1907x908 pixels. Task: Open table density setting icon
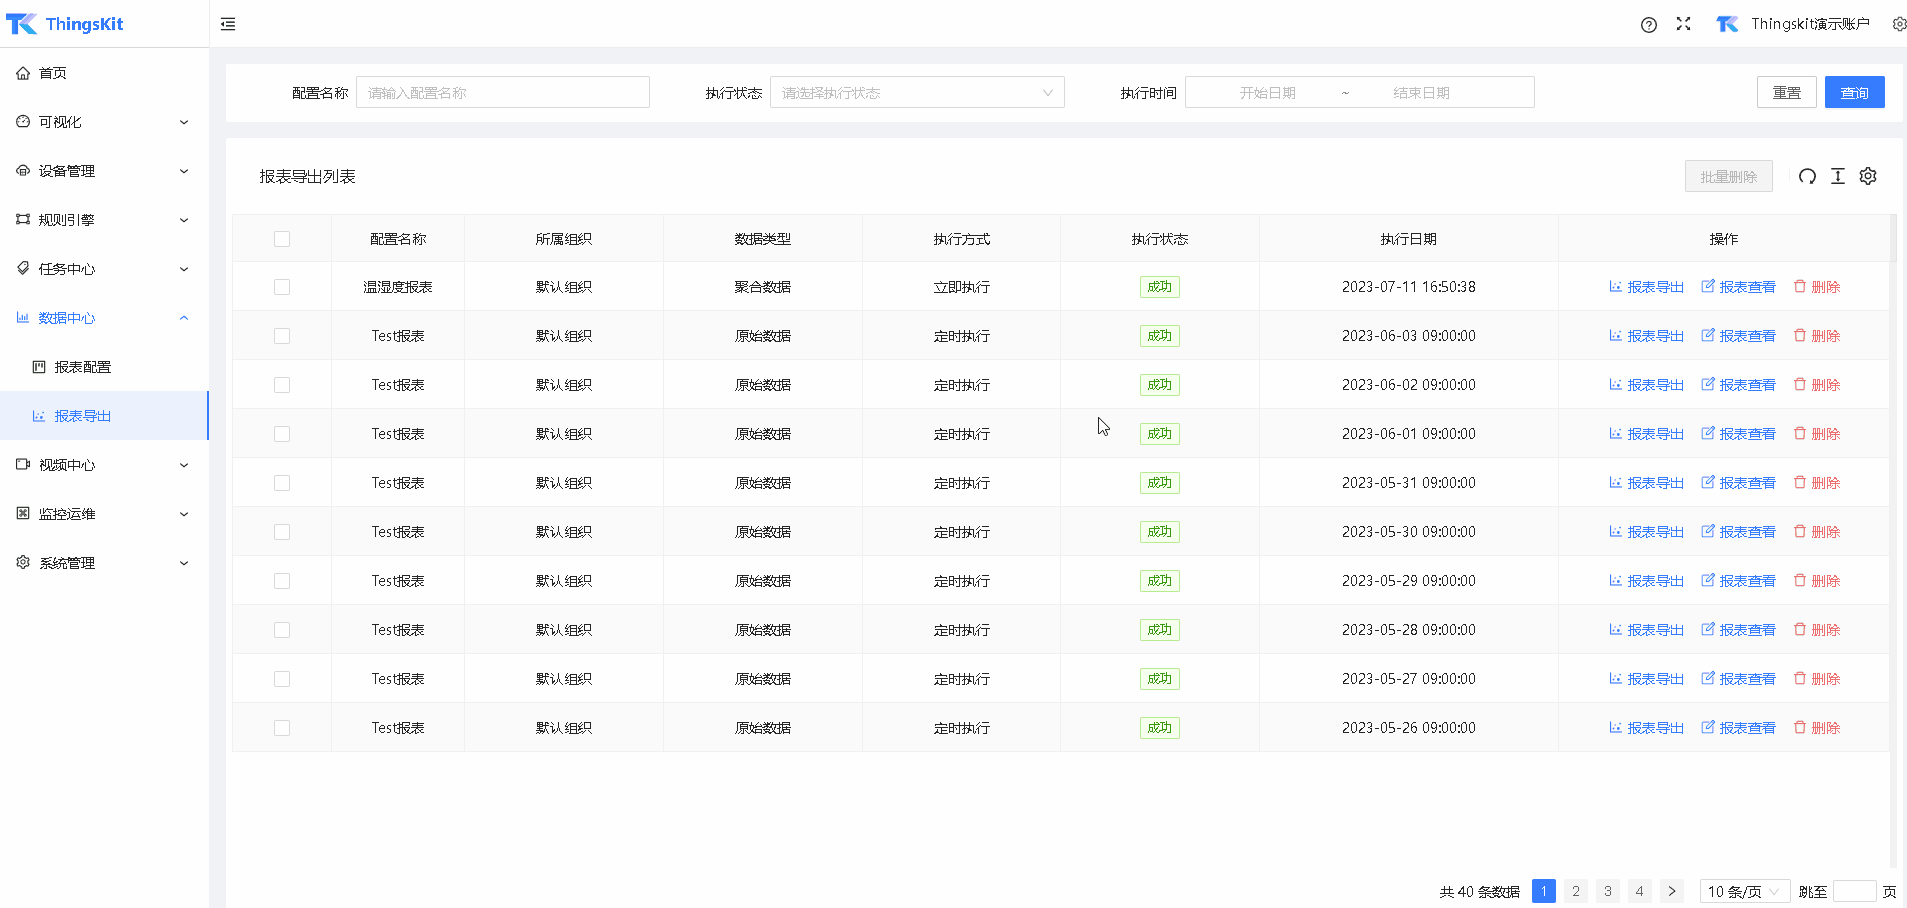pyautogui.click(x=1837, y=177)
